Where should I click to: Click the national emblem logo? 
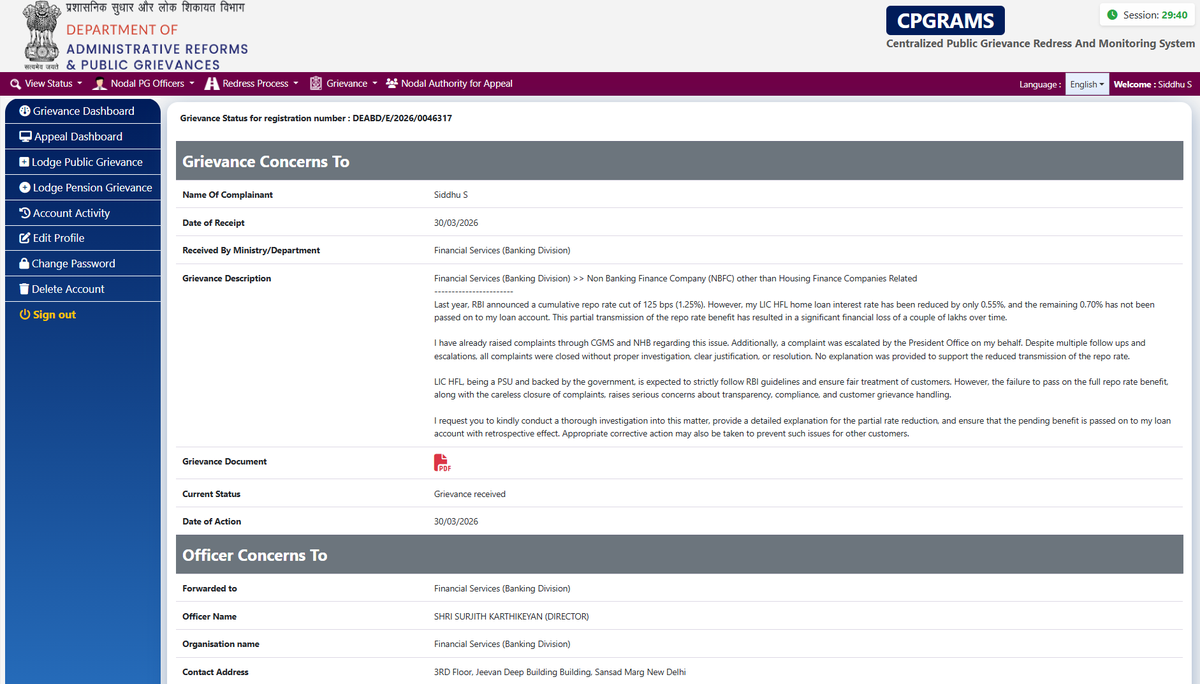coord(40,35)
